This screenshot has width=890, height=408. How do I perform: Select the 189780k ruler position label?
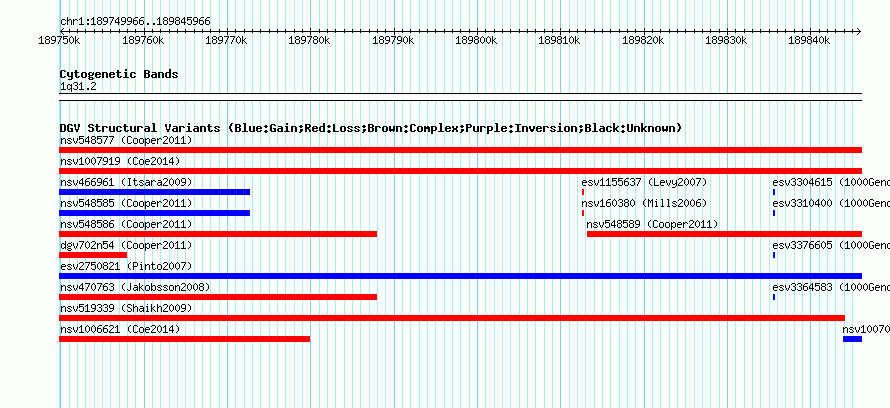pyautogui.click(x=309, y=40)
